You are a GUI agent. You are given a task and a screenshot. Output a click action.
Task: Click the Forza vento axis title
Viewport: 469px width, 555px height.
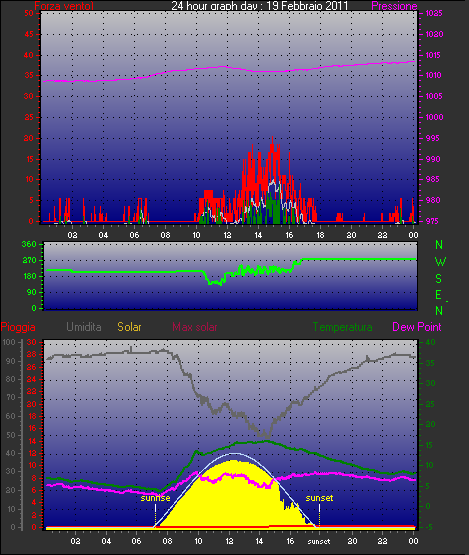64,6
